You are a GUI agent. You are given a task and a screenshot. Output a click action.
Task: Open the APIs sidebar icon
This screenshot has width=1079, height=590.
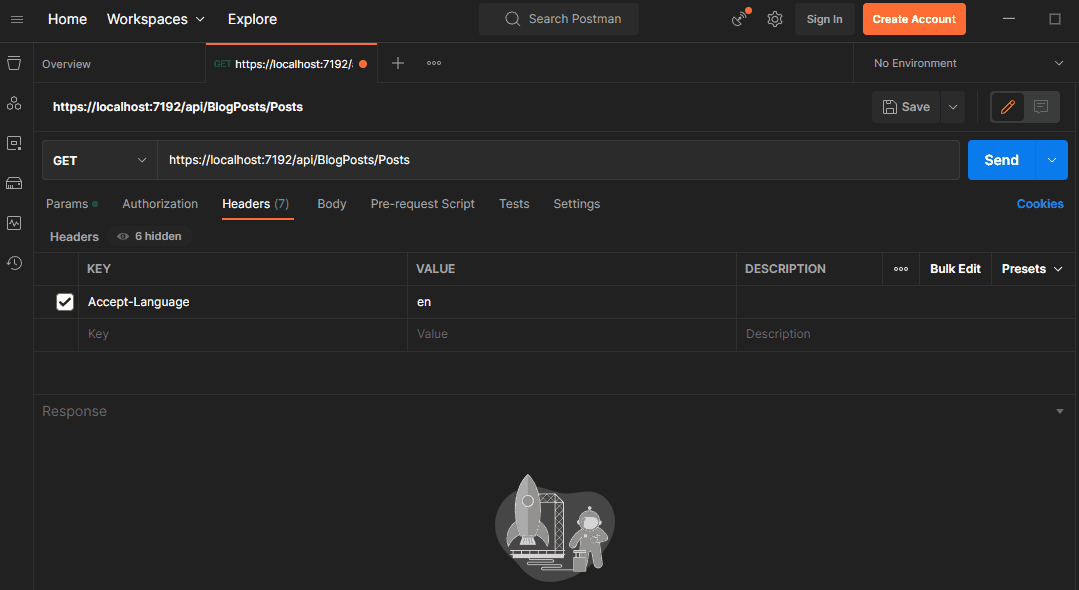click(x=14, y=103)
